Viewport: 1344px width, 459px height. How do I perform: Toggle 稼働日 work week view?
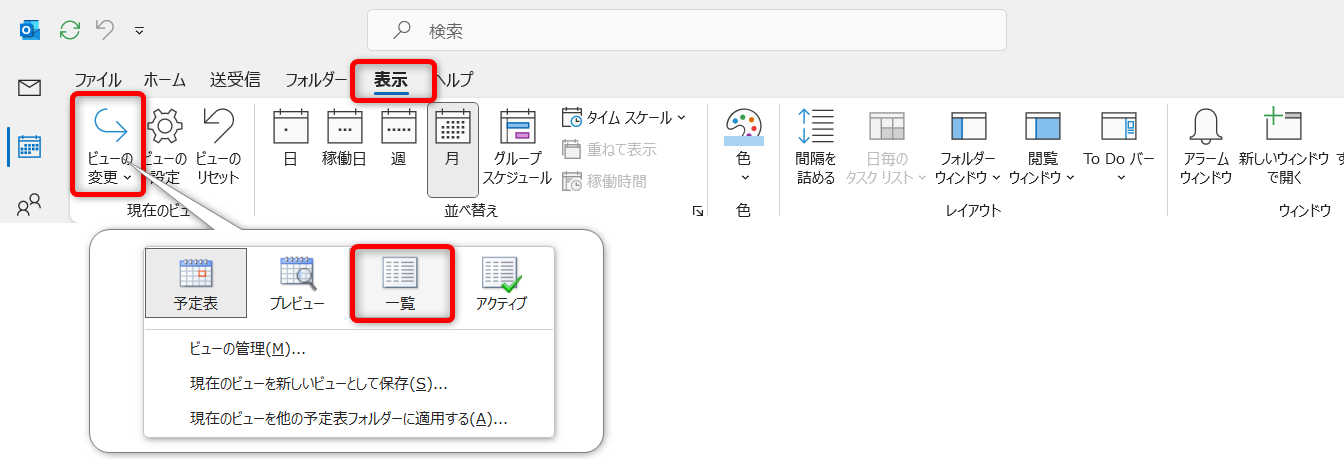(344, 140)
